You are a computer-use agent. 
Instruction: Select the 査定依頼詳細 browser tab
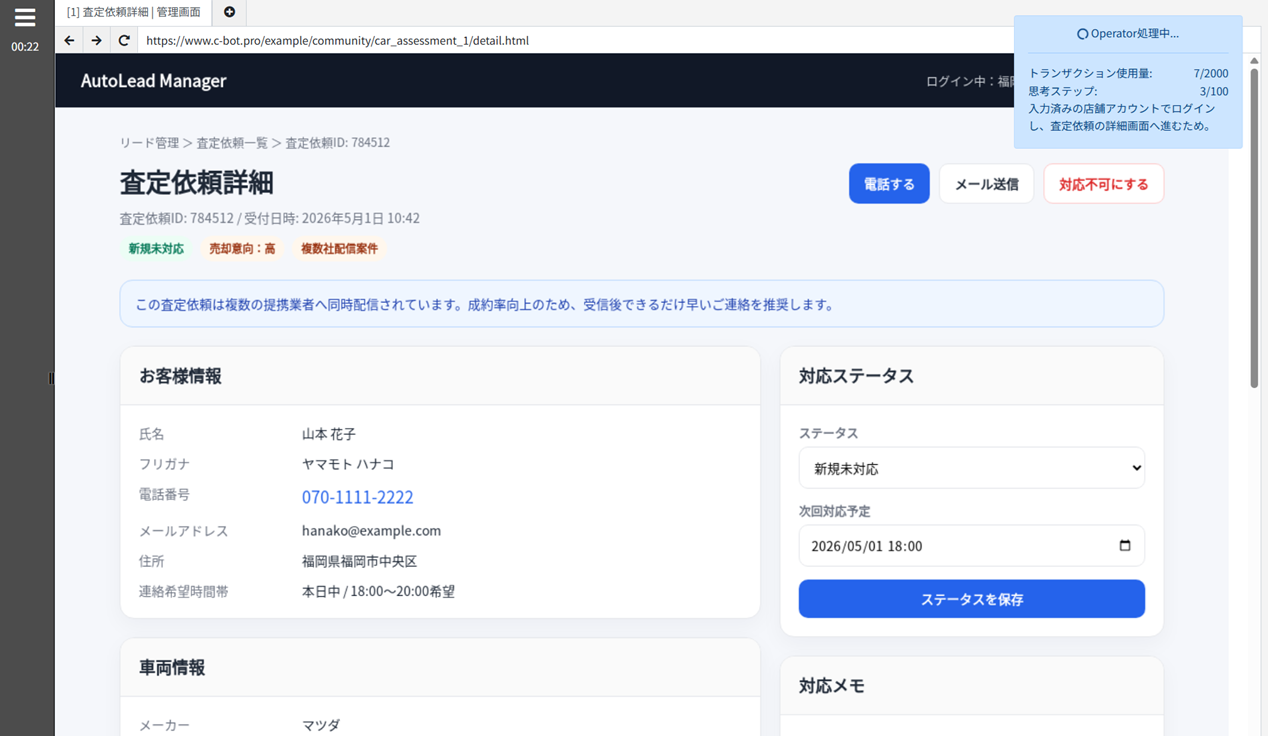coord(133,12)
